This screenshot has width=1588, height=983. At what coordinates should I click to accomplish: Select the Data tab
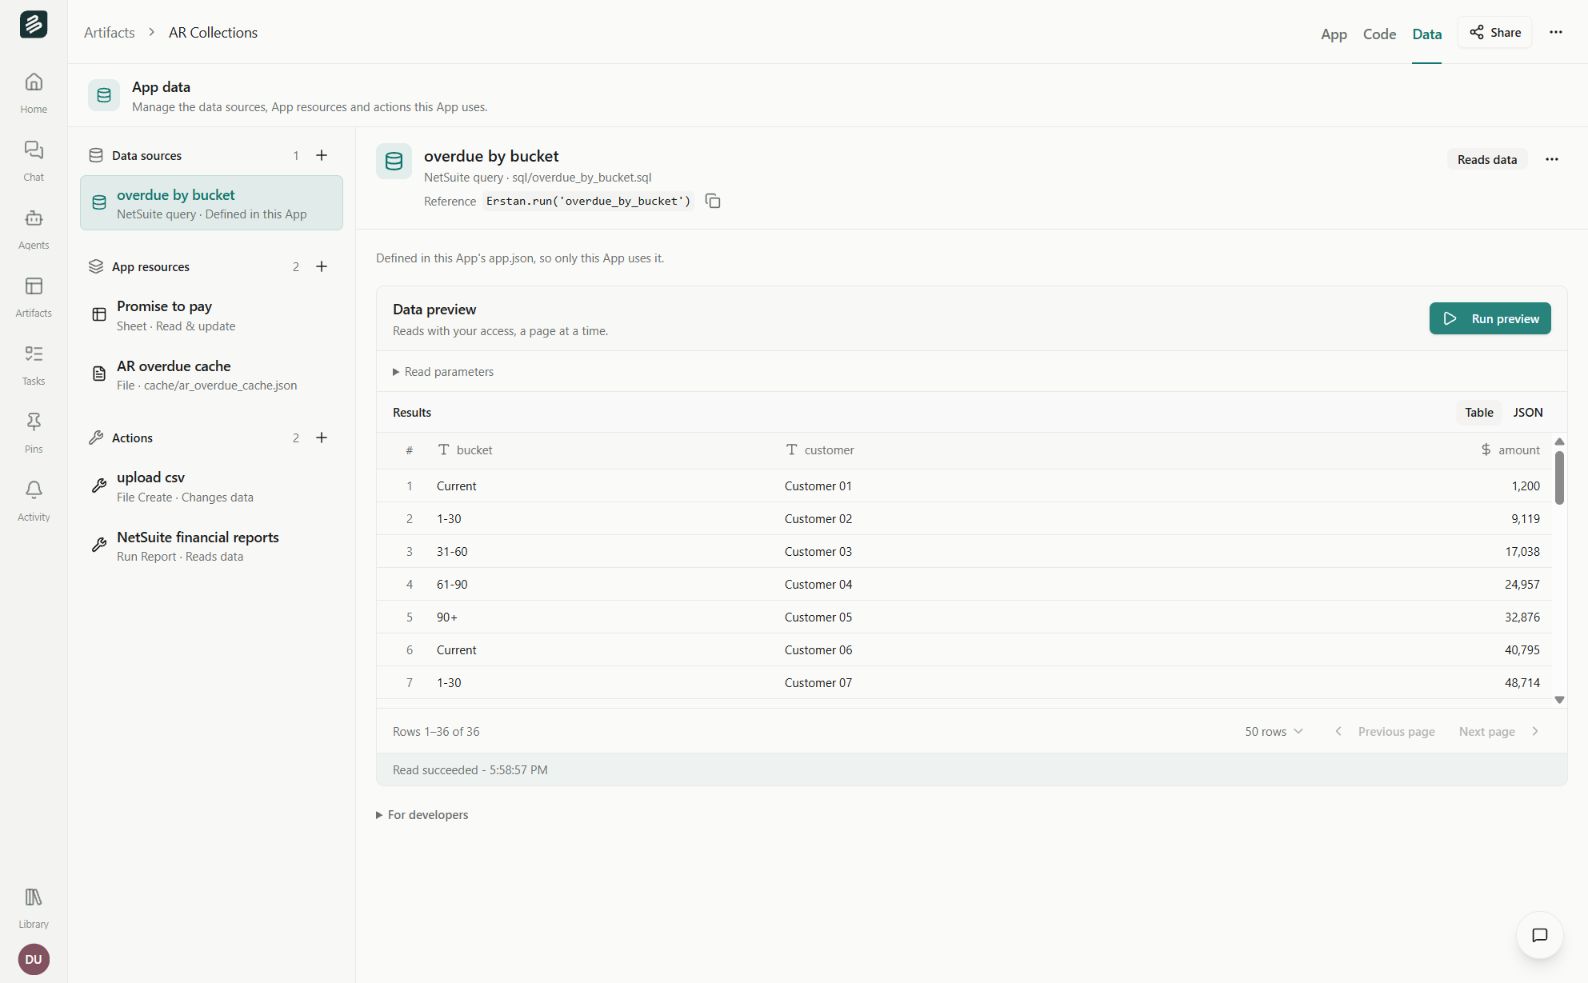tap(1427, 34)
